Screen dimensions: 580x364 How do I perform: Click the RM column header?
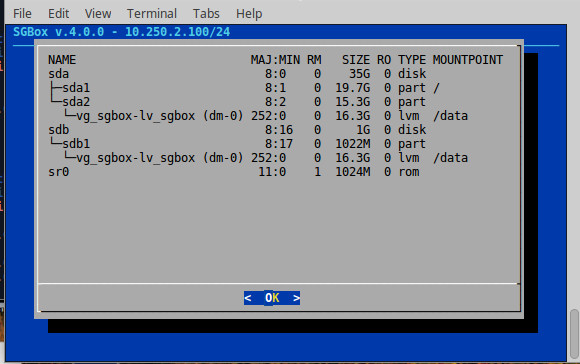tap(314, 60)
